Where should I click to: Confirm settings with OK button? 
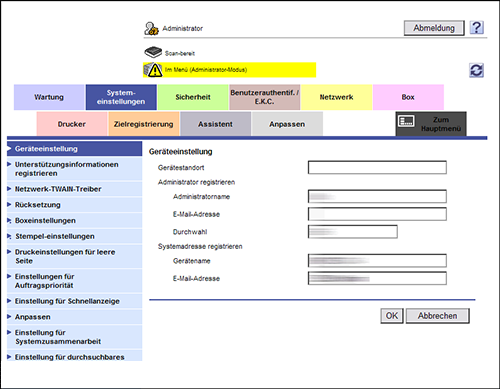coord(392,316)
